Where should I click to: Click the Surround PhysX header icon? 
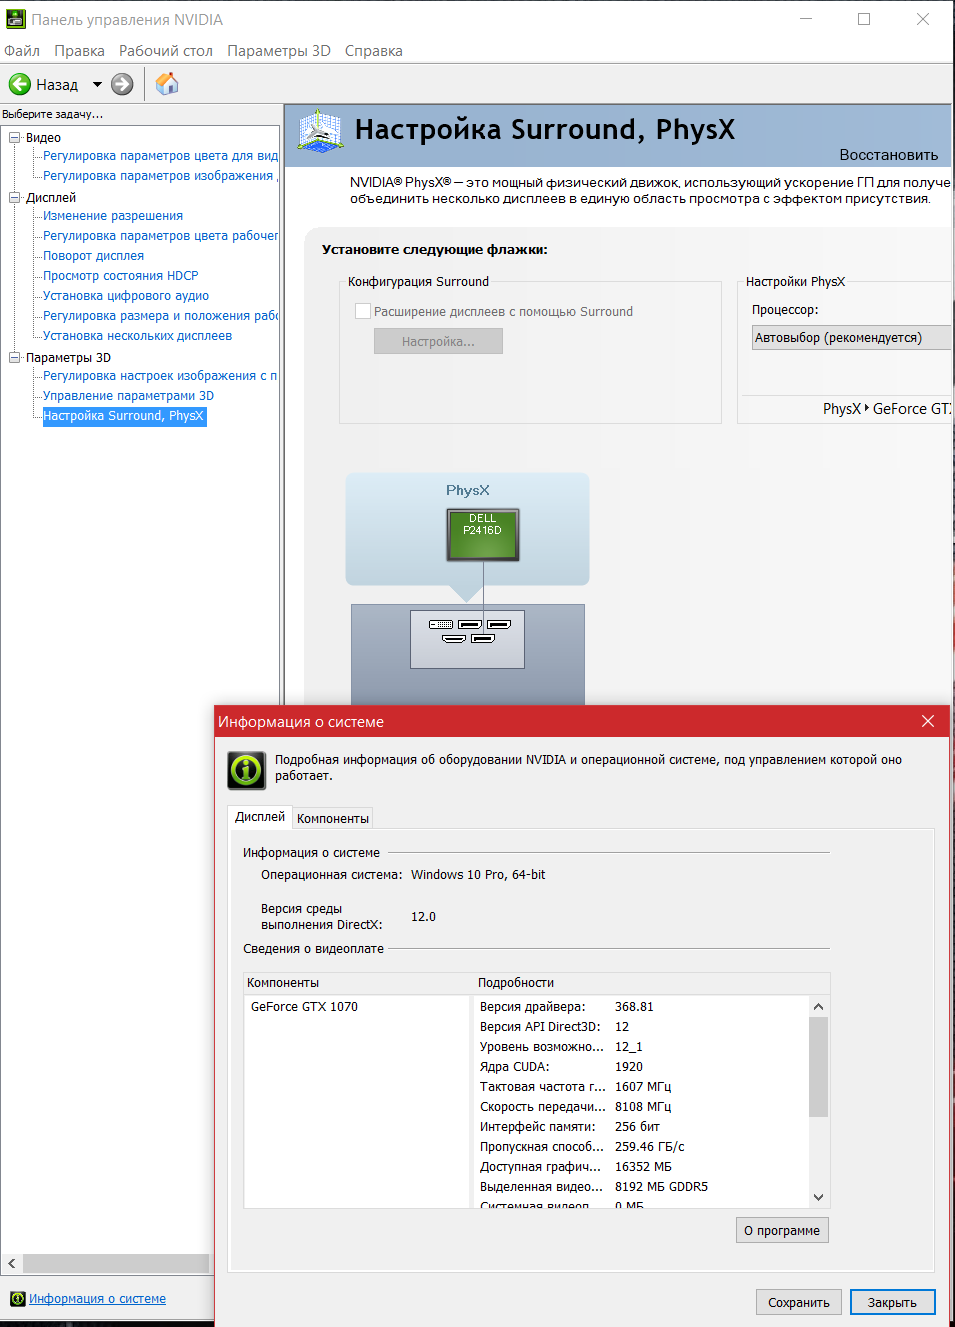321,131
